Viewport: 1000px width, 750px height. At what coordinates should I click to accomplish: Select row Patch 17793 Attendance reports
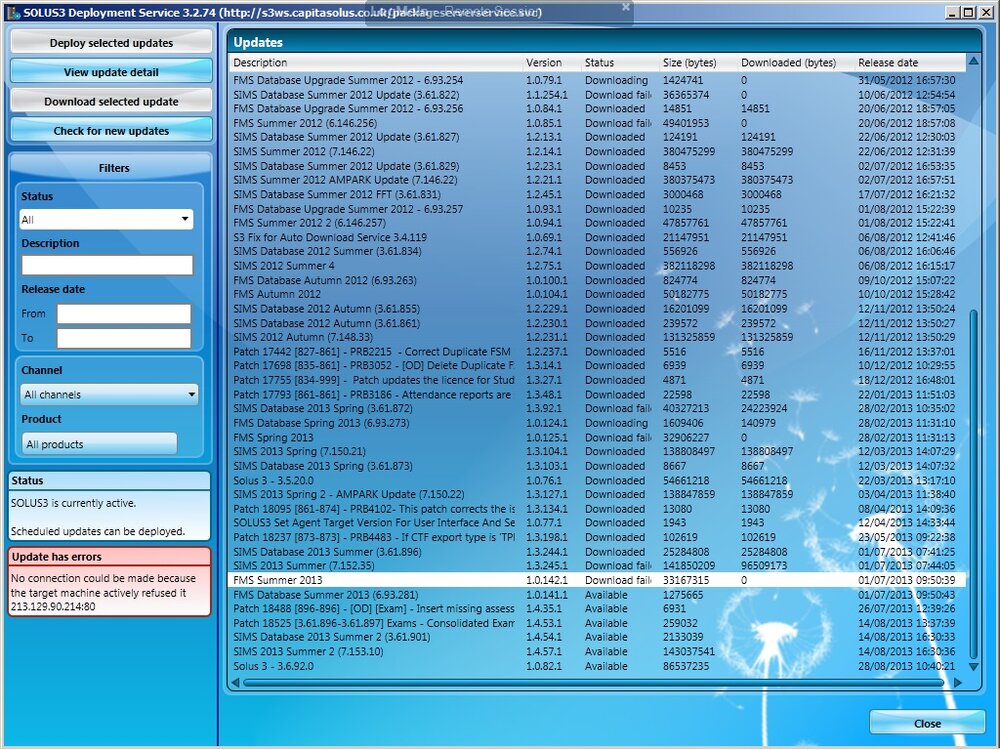597,395
